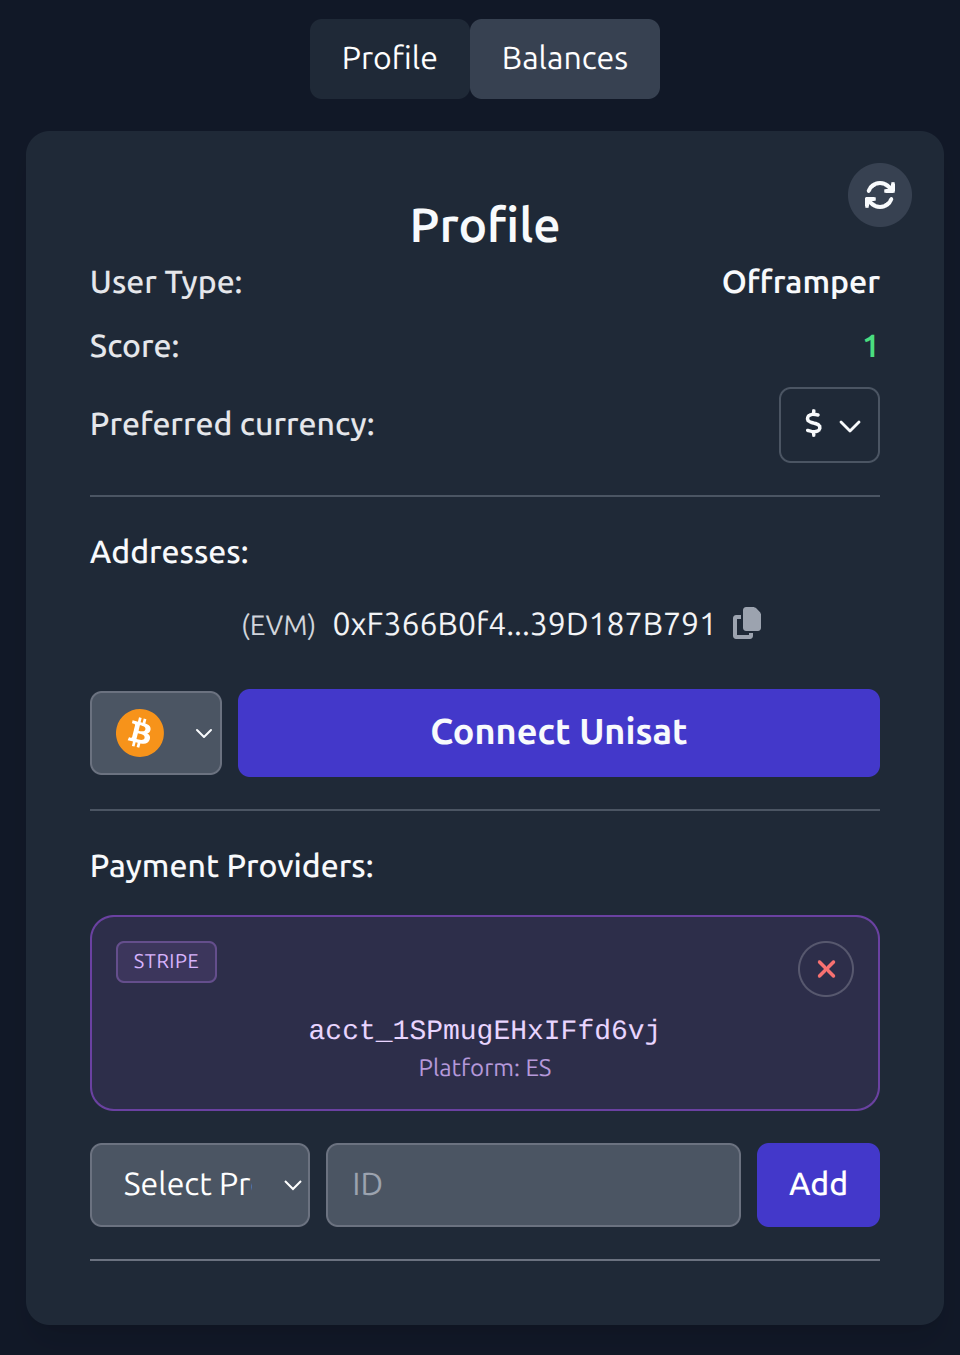Select the Profile tab

point(389,58)
